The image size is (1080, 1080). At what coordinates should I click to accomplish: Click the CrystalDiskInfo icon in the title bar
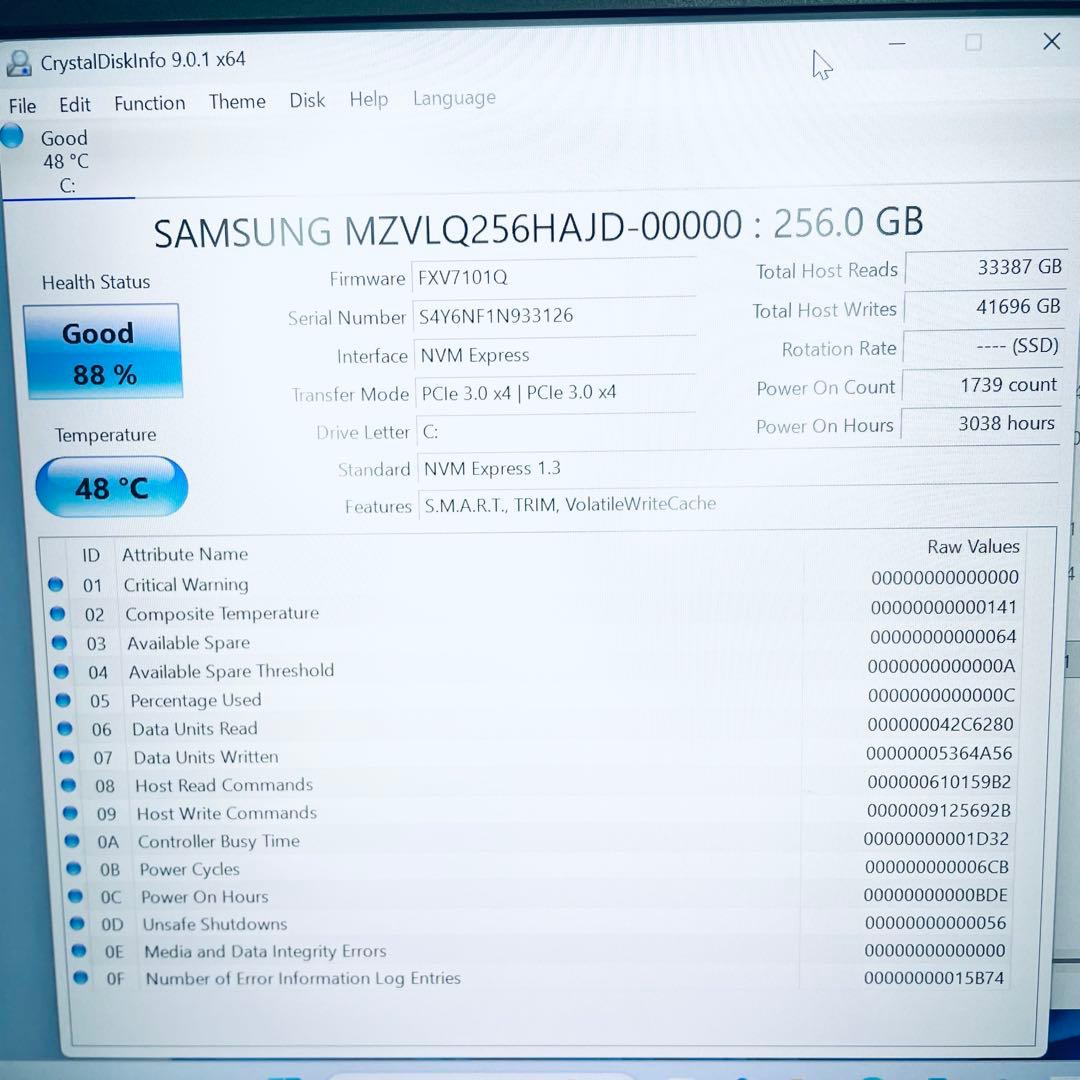(x=19, y=61)
